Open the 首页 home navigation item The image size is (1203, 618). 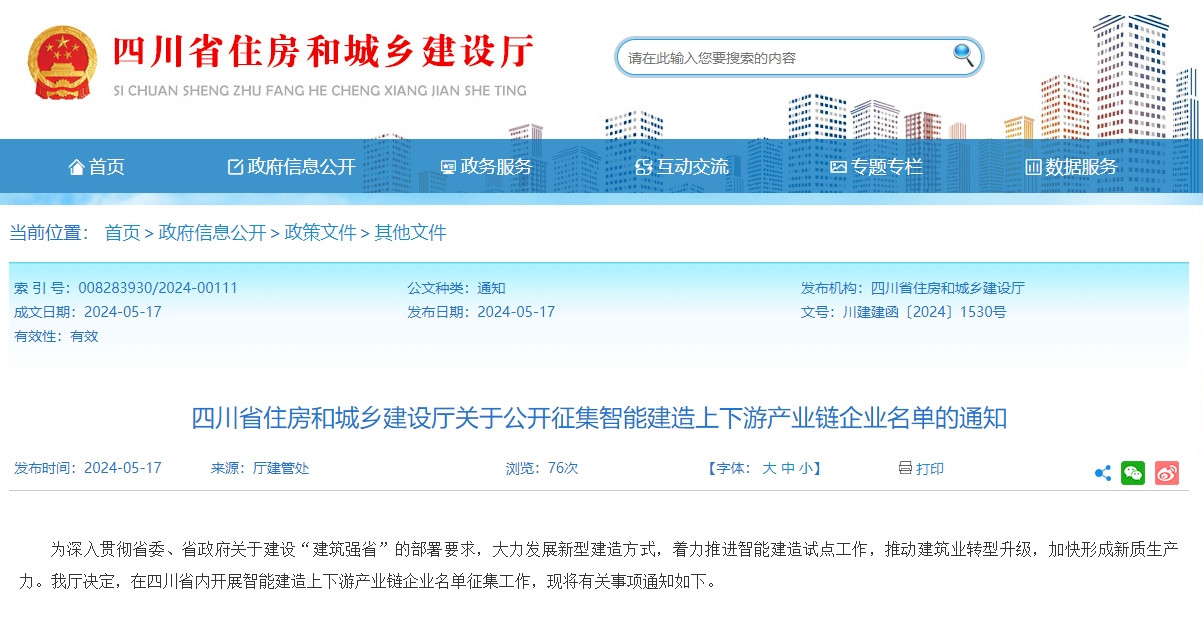coord(97,167)
